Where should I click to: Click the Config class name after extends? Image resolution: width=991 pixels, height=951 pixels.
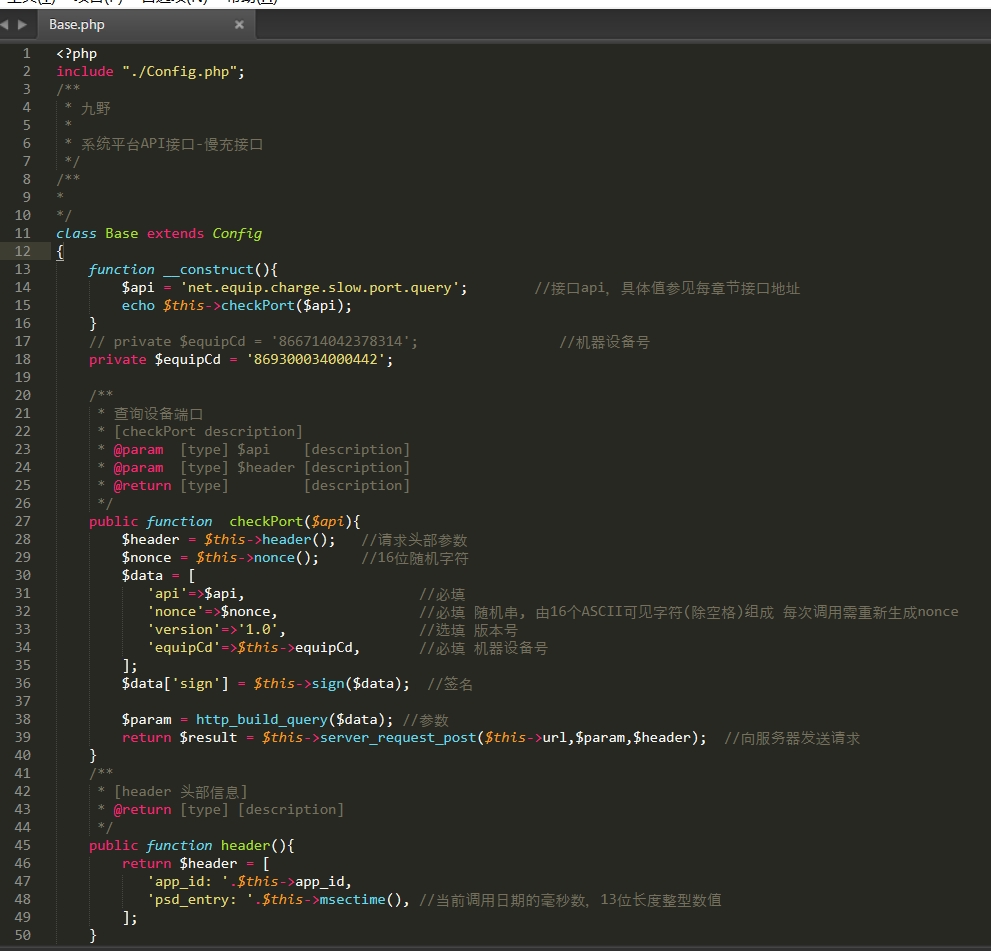(x=237, y=233)
